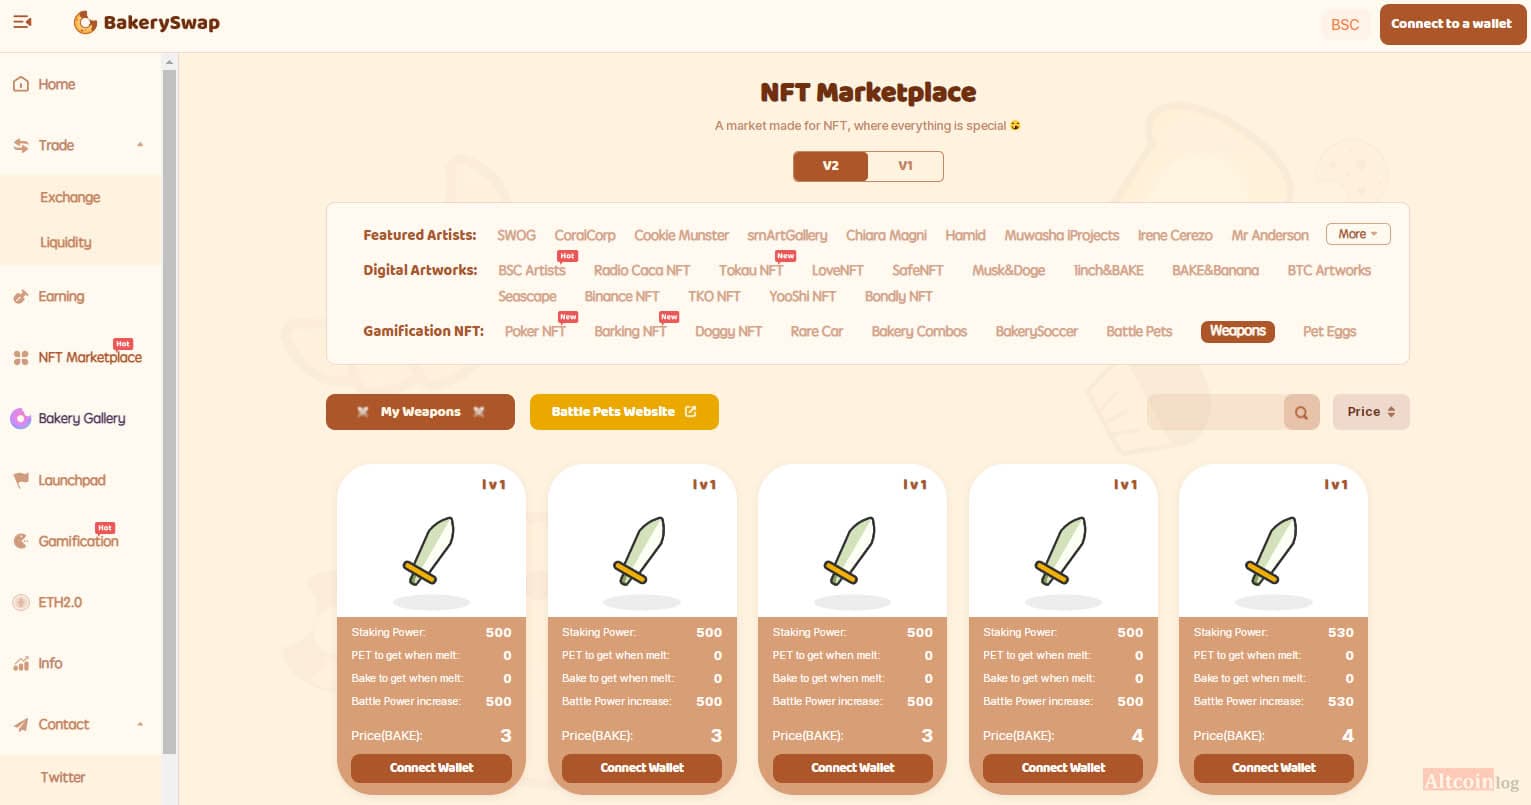This screenshot has height=805, width=1531.
Task: Select Binance NFT category
Action: click(621, 296)
